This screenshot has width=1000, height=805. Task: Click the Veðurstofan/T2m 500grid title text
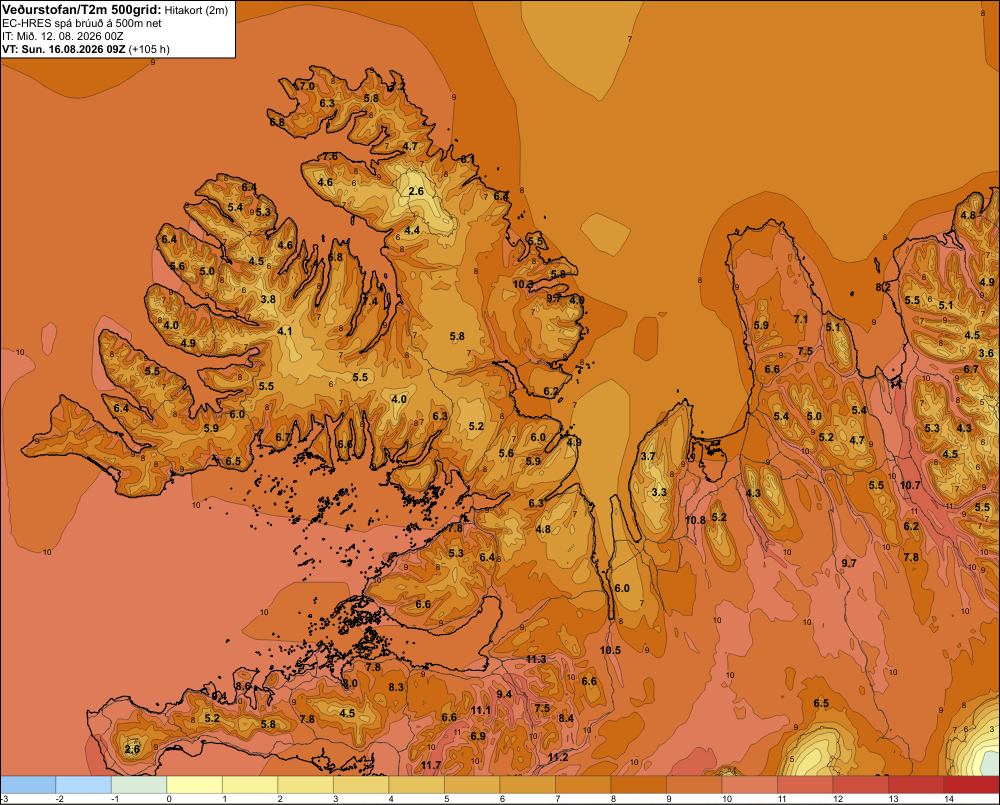point(82,10)
